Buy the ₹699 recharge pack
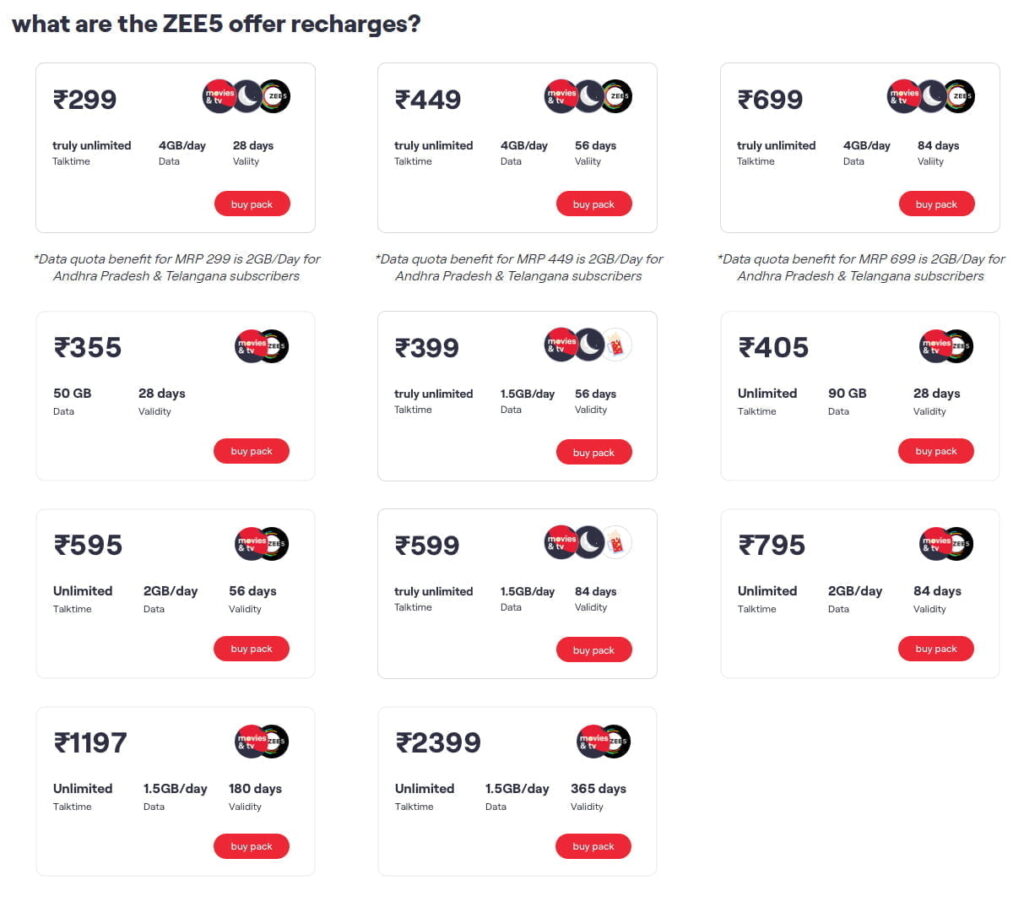This screenshot has width=1024, height=913. pos(936,204)
